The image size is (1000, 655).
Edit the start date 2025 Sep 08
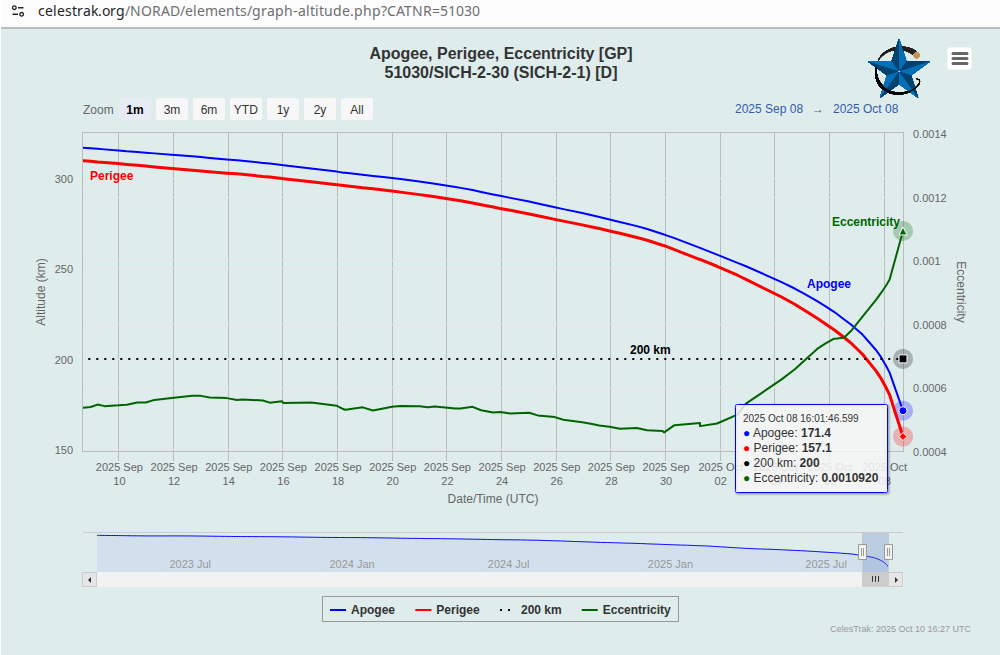(x=768, y=109)
